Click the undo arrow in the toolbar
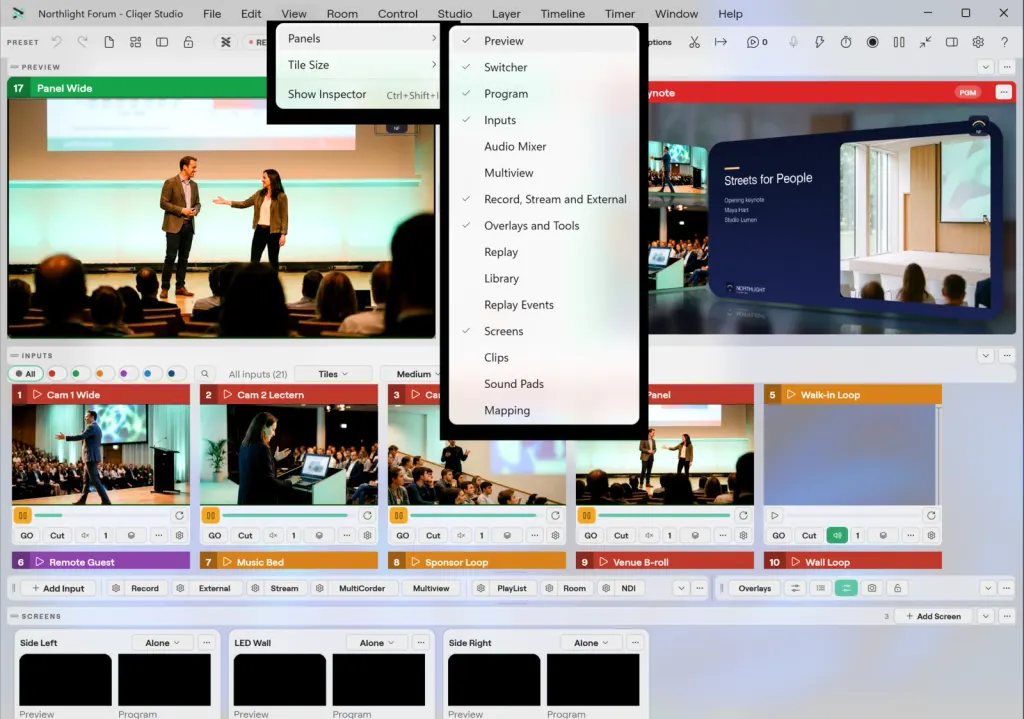This screenshot has width=1024, height=719. click(56, 42)
